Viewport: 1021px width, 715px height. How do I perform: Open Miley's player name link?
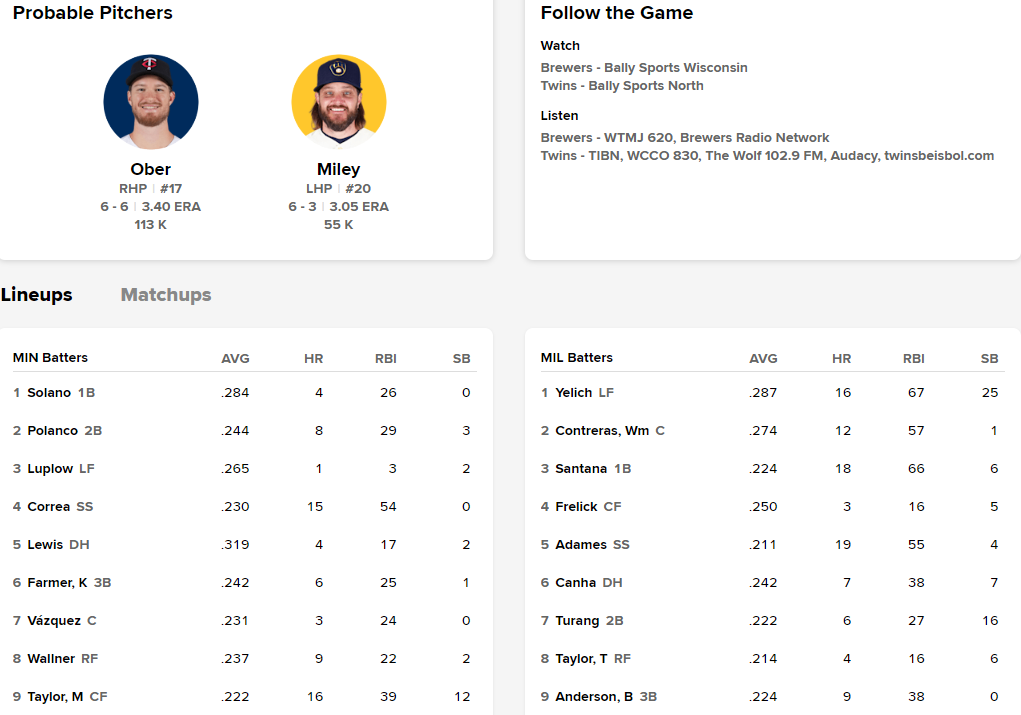pyautogui.click(x=338, y=169)
